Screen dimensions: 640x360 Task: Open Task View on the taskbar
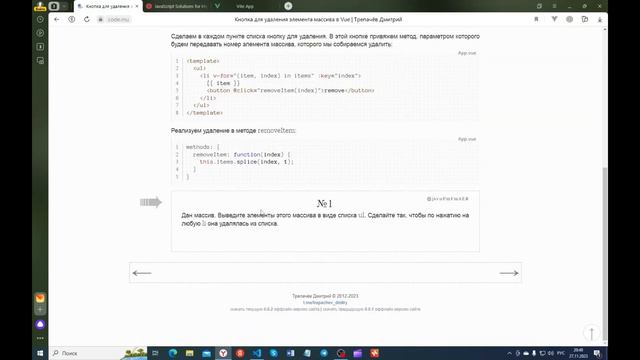(x=156, y=353)
